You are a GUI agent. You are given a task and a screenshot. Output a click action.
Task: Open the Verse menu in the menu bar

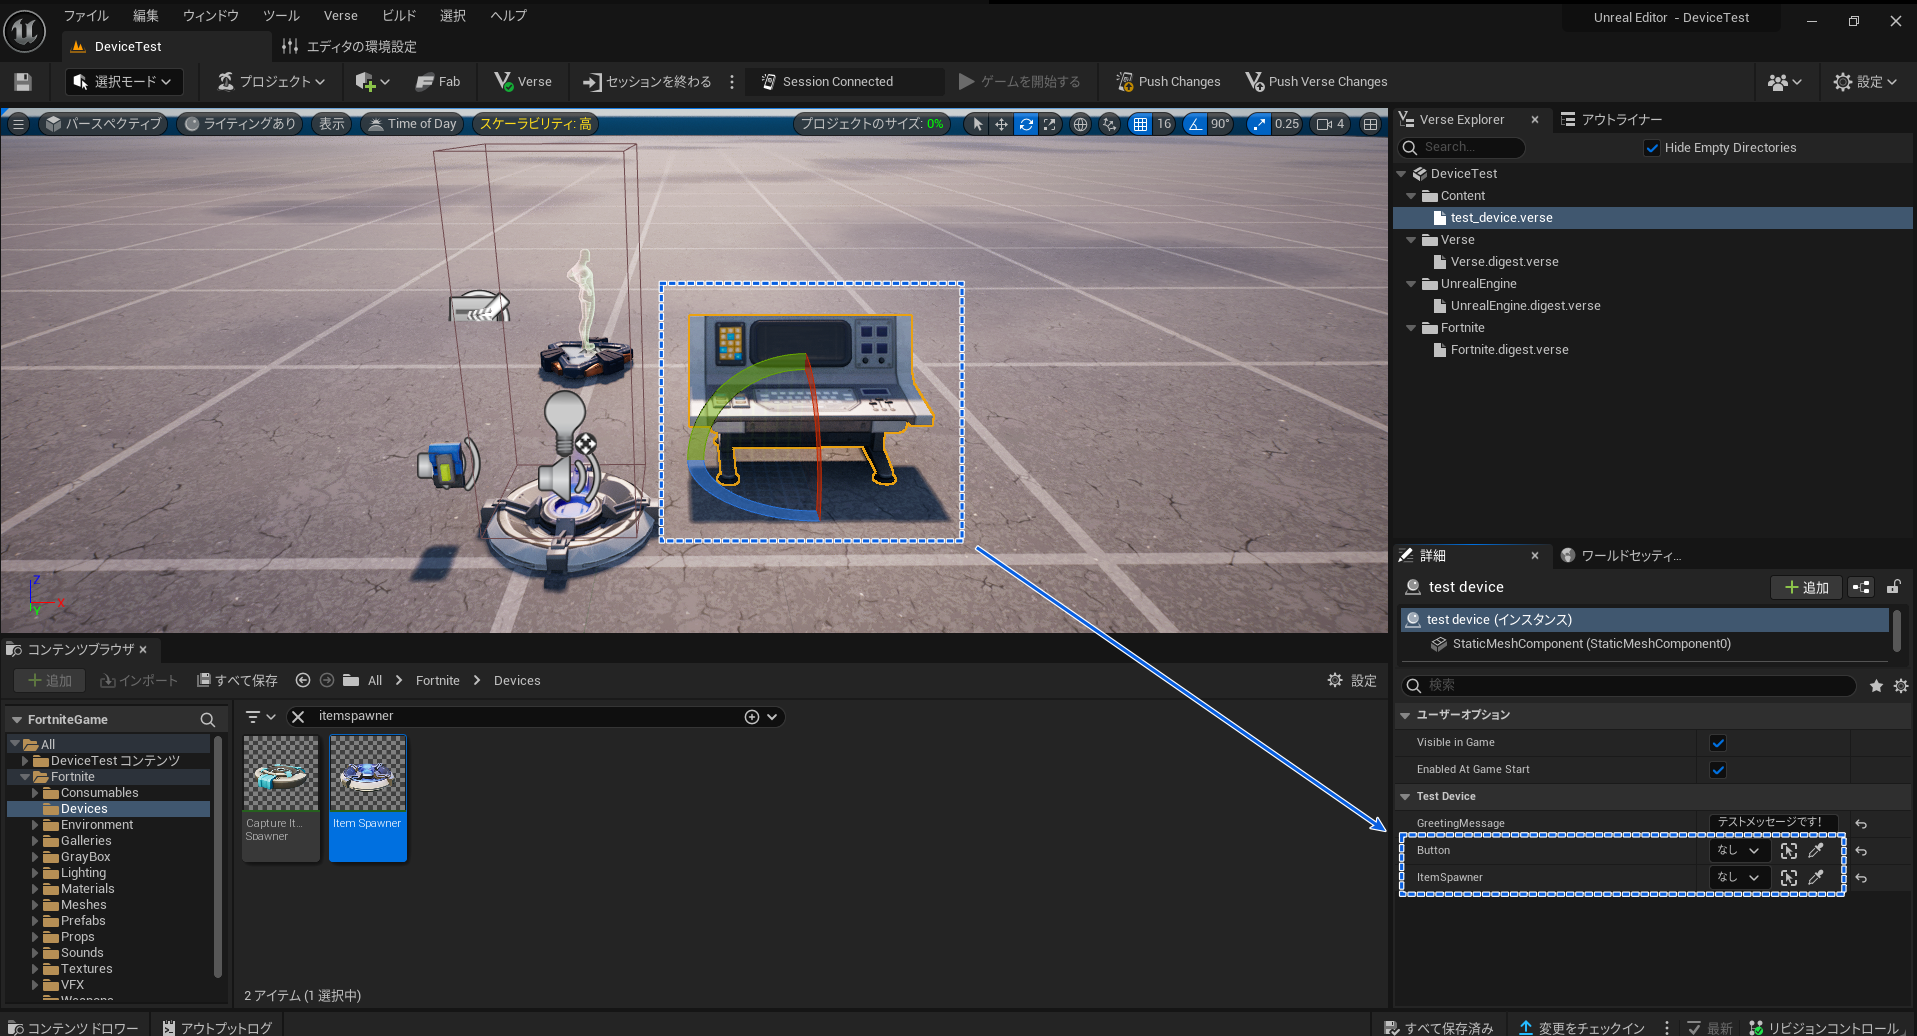(x=340, y=15)
